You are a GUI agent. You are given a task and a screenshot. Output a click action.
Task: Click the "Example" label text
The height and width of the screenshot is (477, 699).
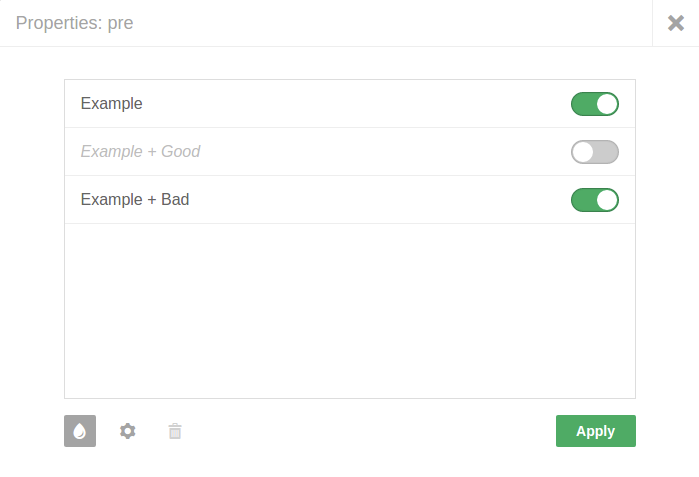[x=111, y=103]
